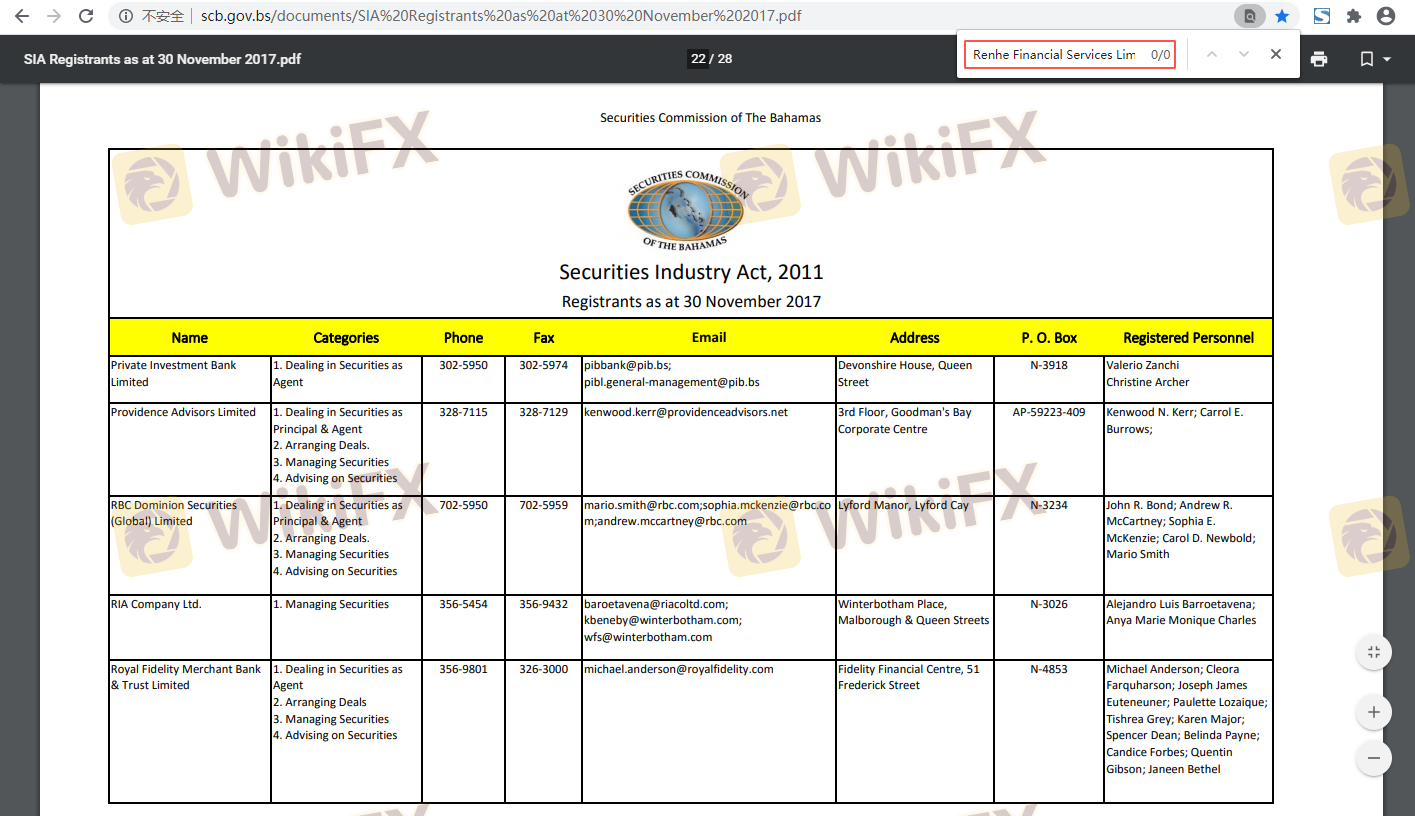
Task: Zoom in with the plus button
Action: (x=1374, y=712)
